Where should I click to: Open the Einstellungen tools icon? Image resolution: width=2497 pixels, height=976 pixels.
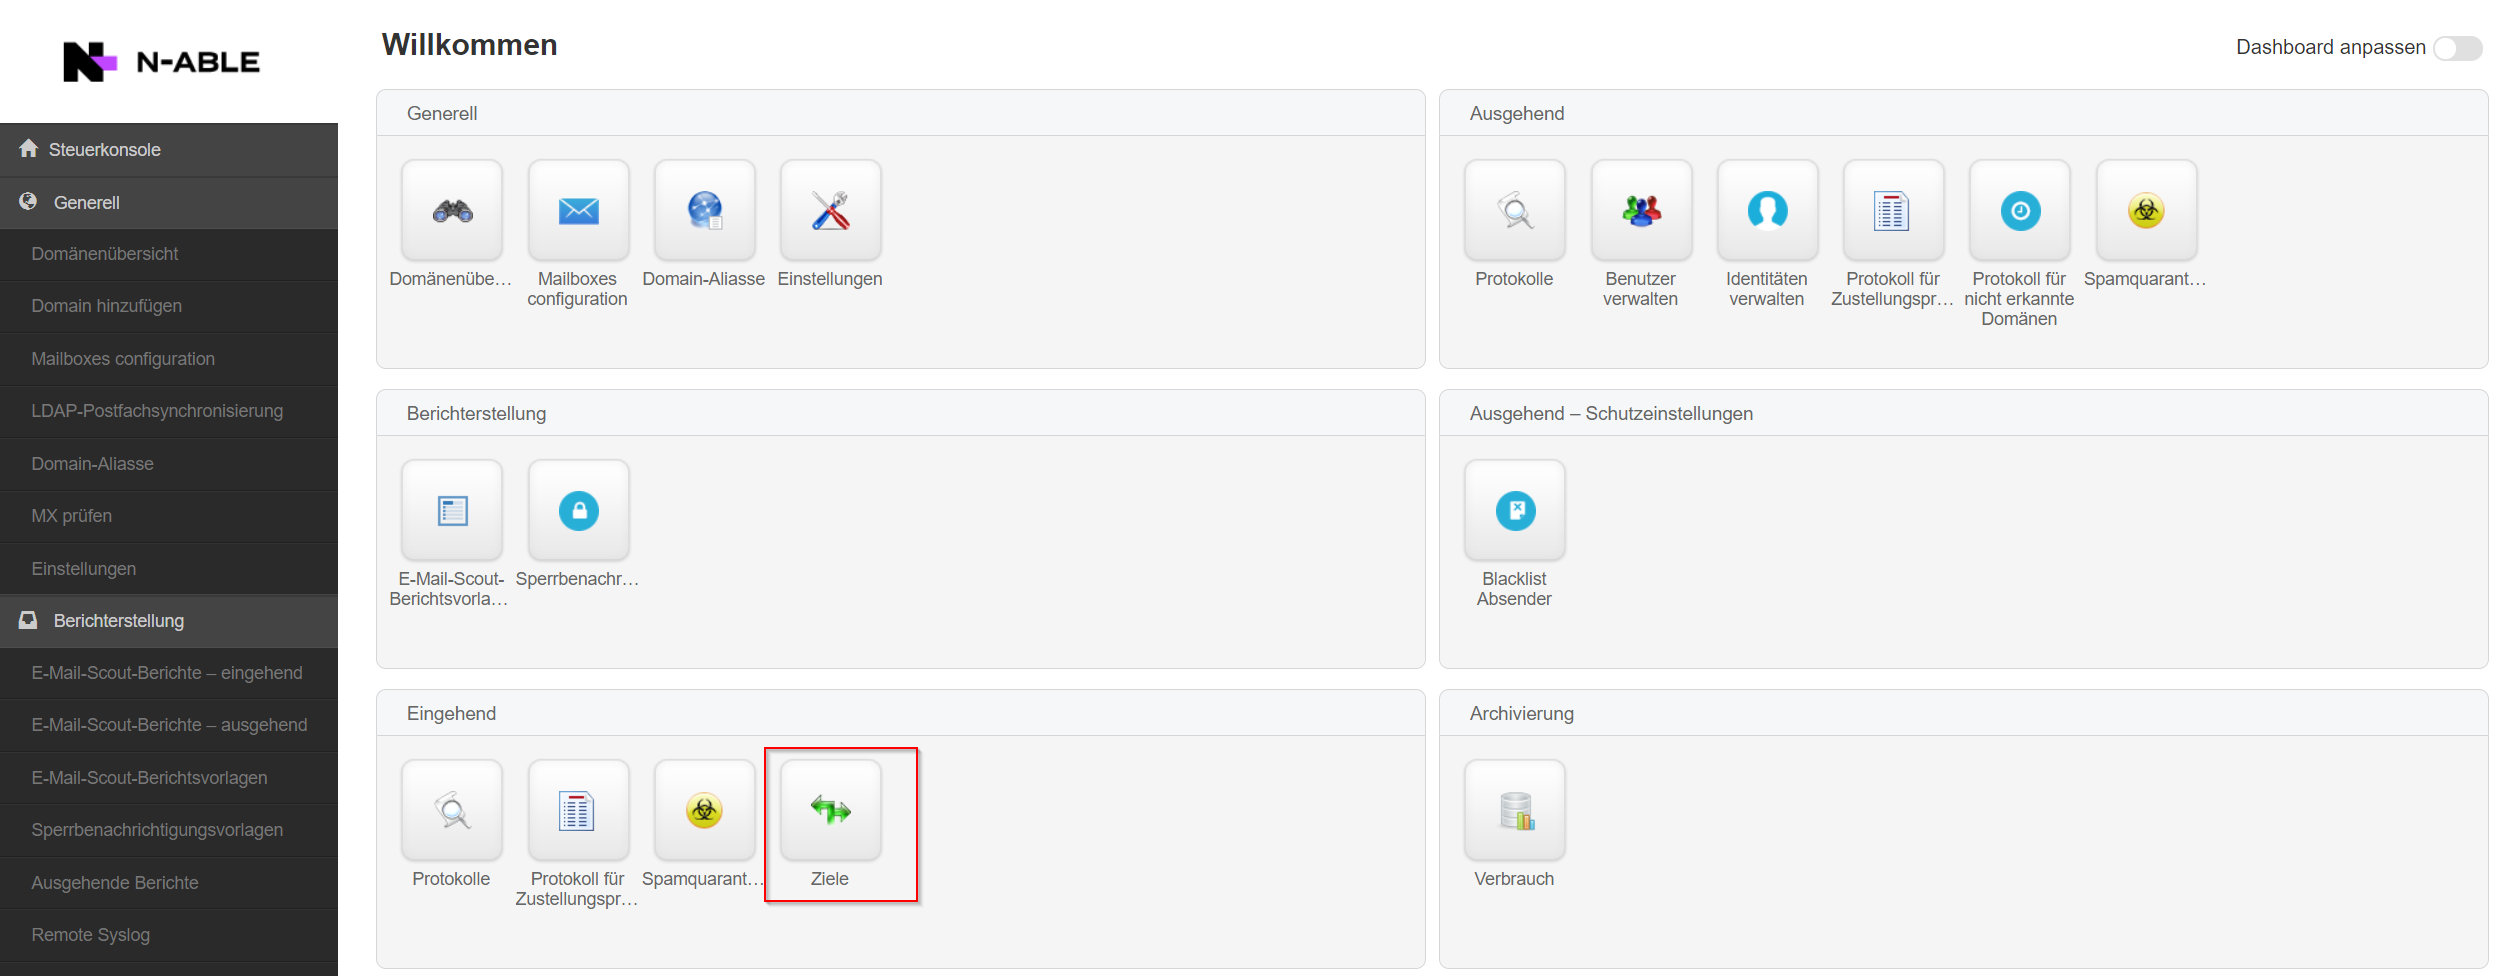pos(830,210)
